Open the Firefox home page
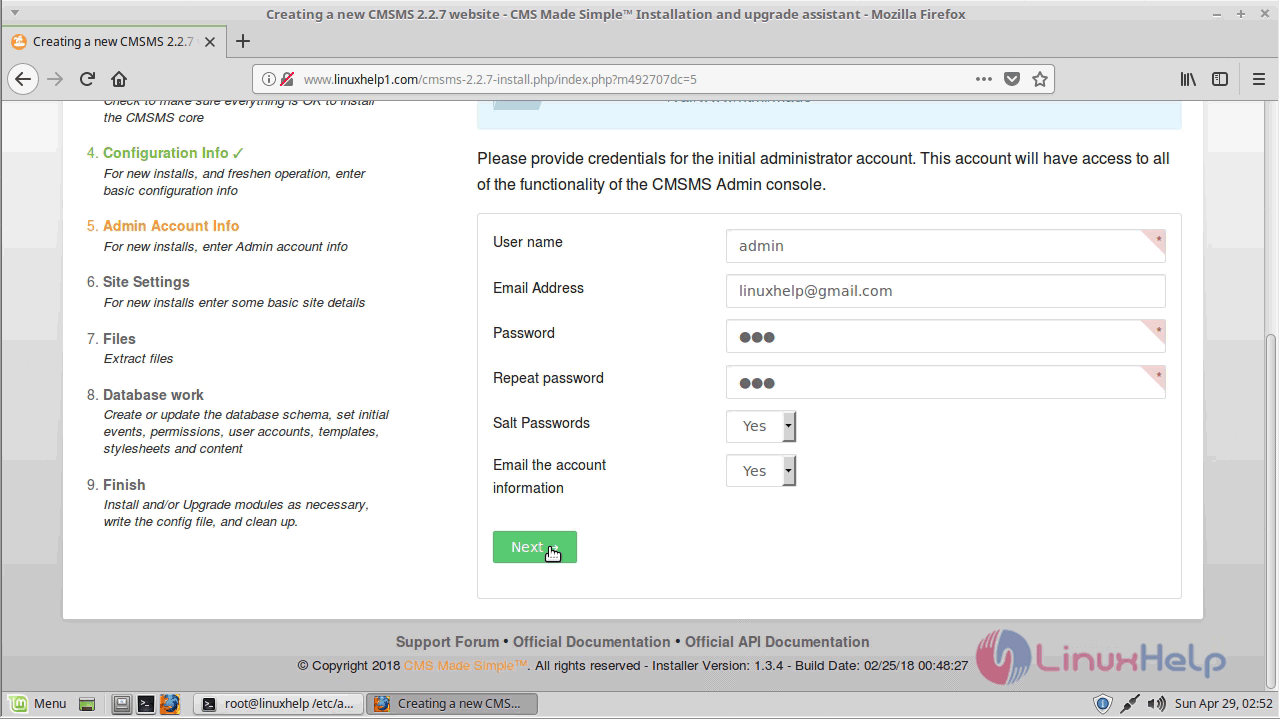 (119, 79)
